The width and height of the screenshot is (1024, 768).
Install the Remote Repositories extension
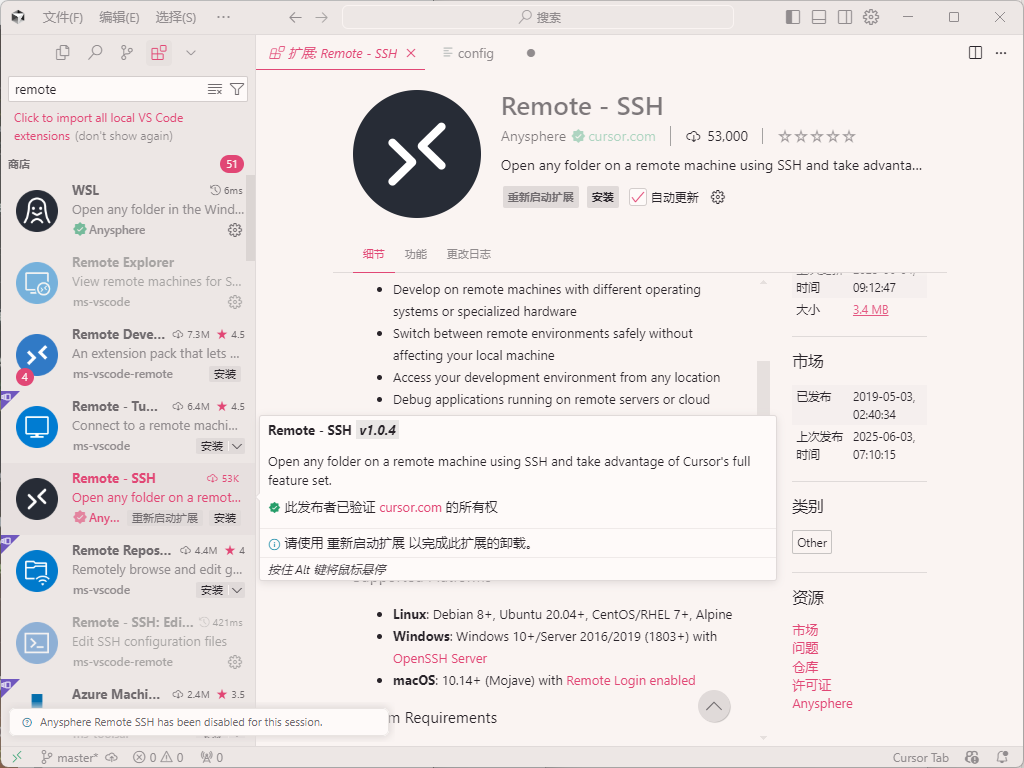coord(212,590)
